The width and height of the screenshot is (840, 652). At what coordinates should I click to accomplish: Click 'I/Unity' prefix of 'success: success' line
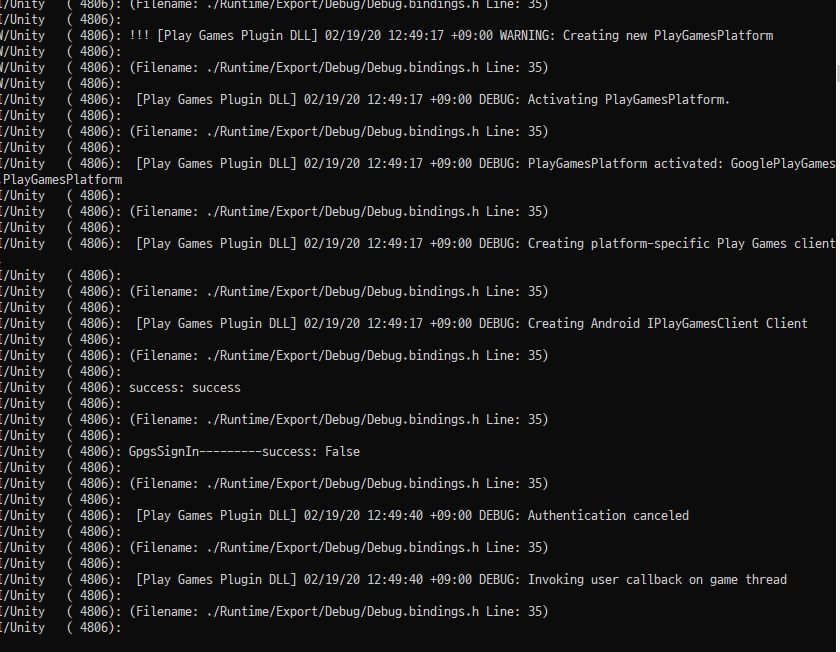[x=22, y=388]
